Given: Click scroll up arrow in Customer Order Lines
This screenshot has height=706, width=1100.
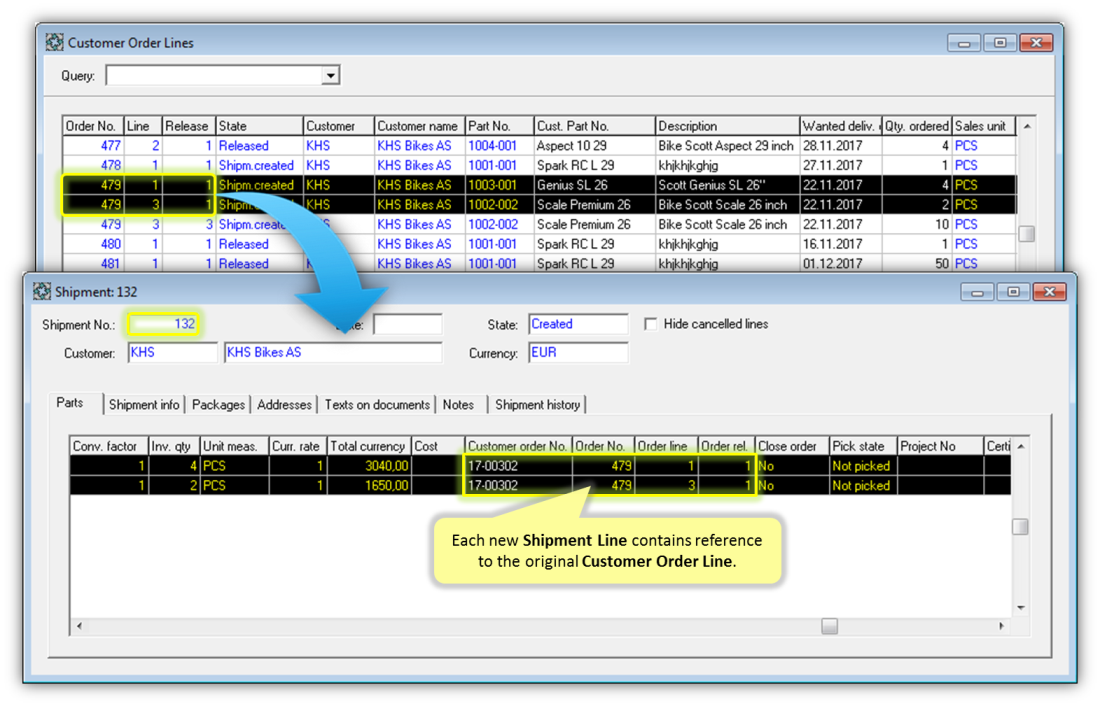Looking at the screenshot, I should 1026,126.
